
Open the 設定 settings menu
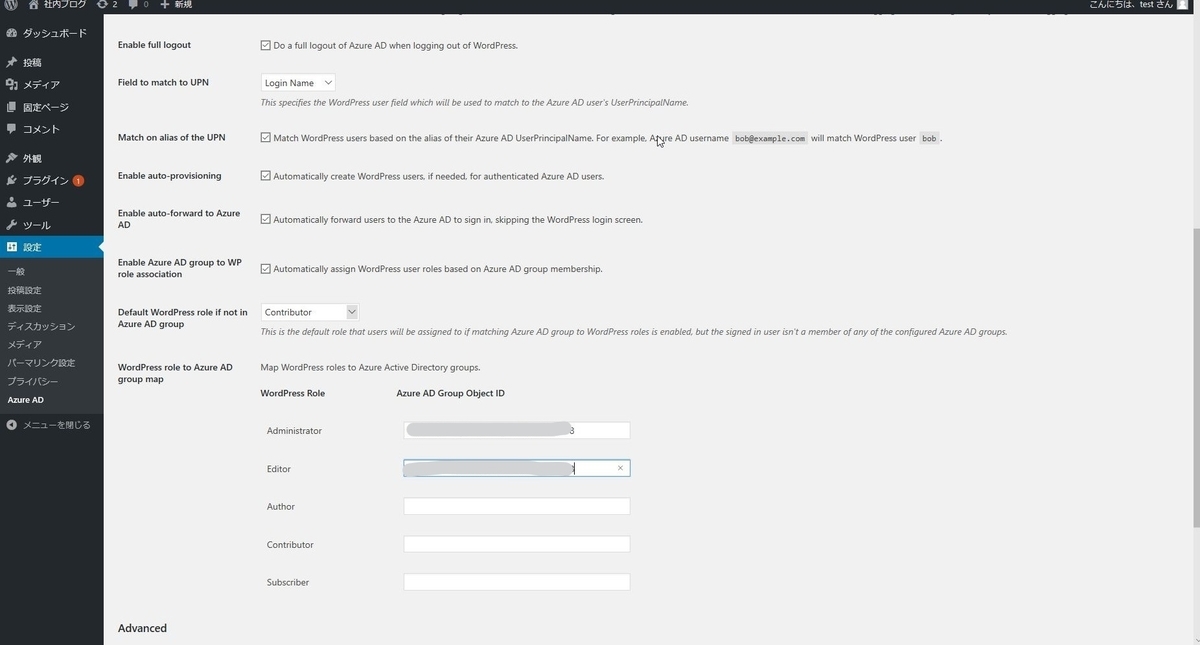[52, 247]
